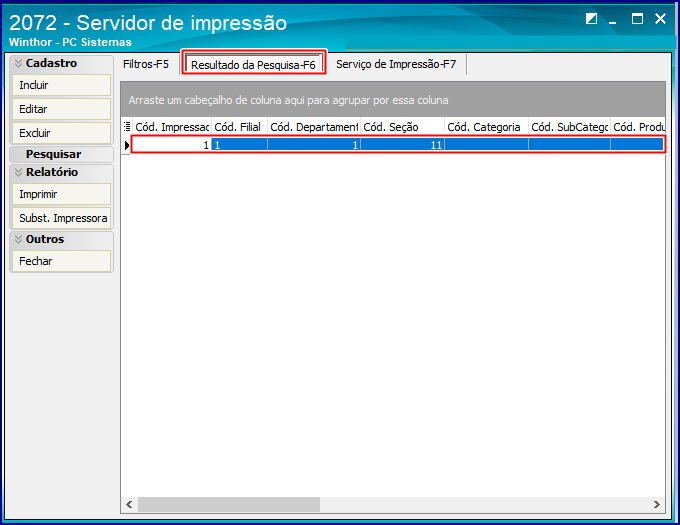The height and width of the screenshot is (525, 680).
Task: Click the horizontal scrollbar thumb
Action: coord(229,504)
